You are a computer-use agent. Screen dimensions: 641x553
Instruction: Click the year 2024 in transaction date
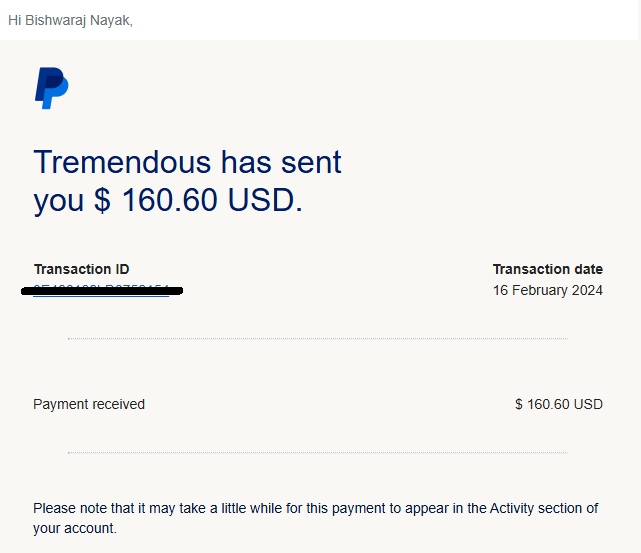587,290
